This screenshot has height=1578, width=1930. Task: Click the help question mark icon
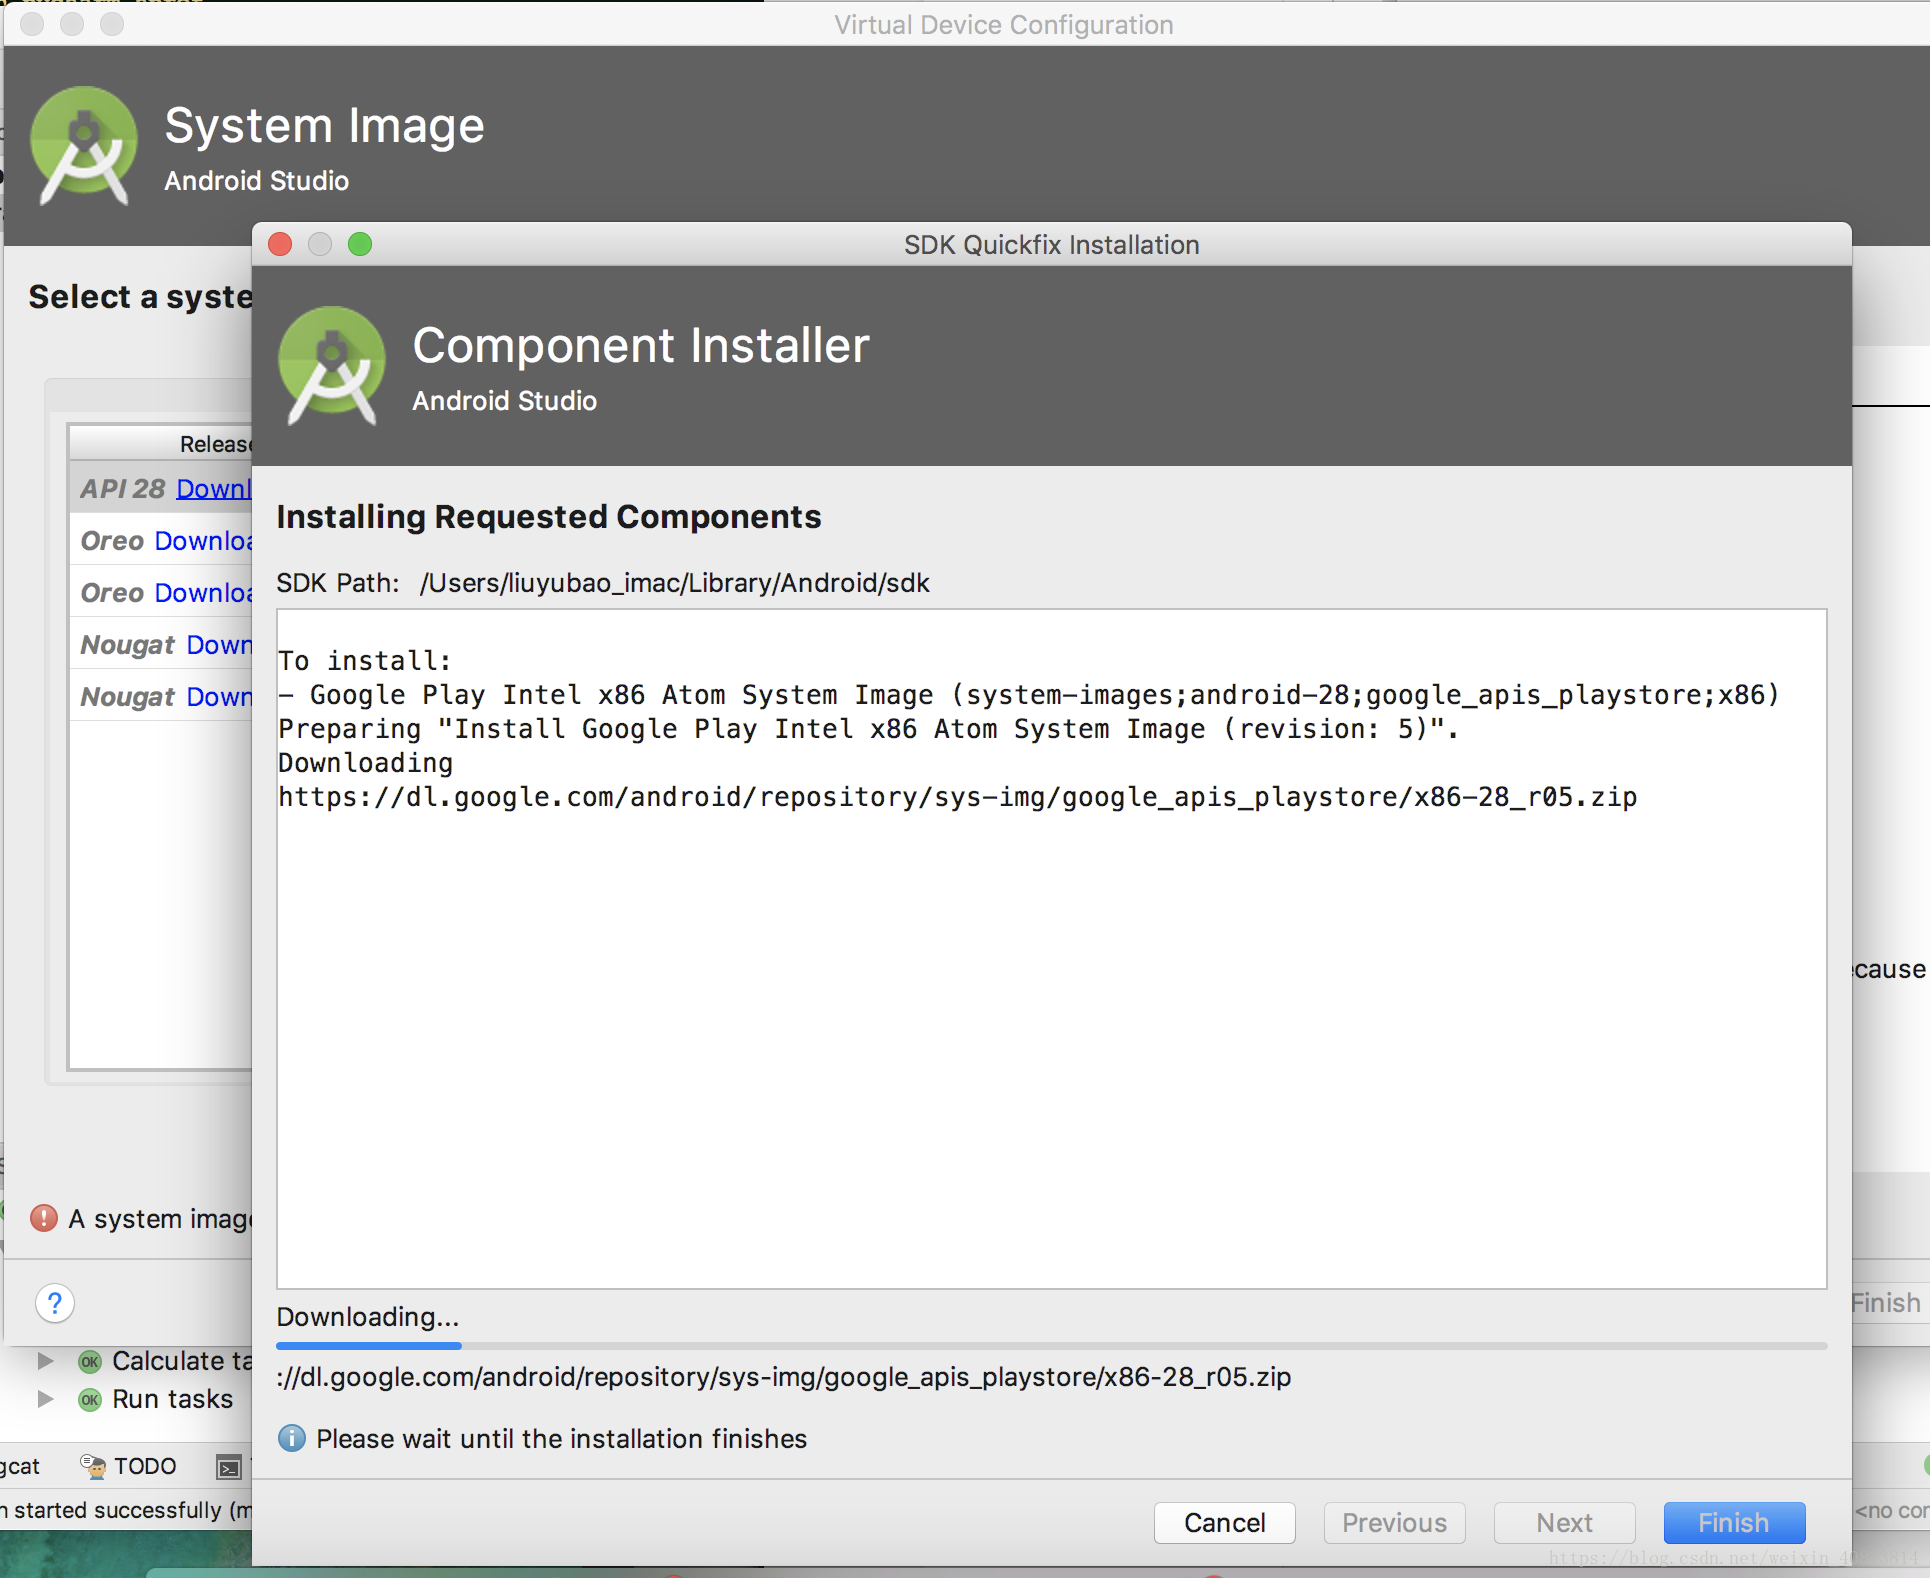(x=53, y=1302)
